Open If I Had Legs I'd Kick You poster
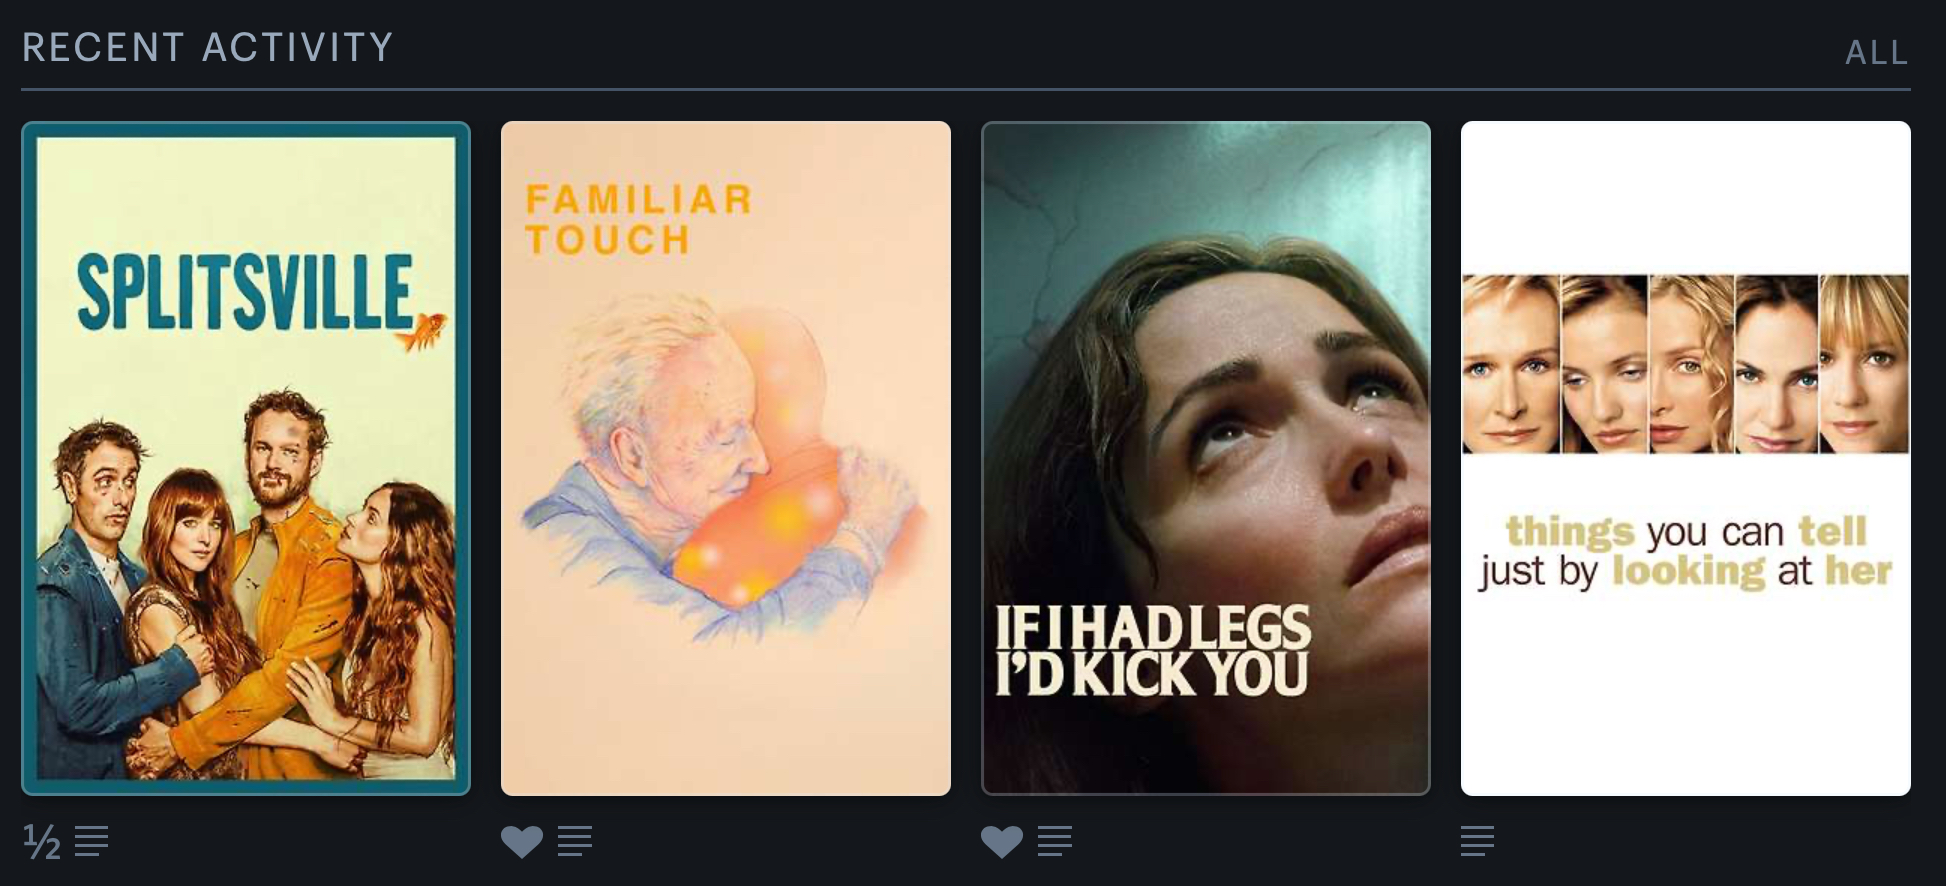 tap(1206, 458)
